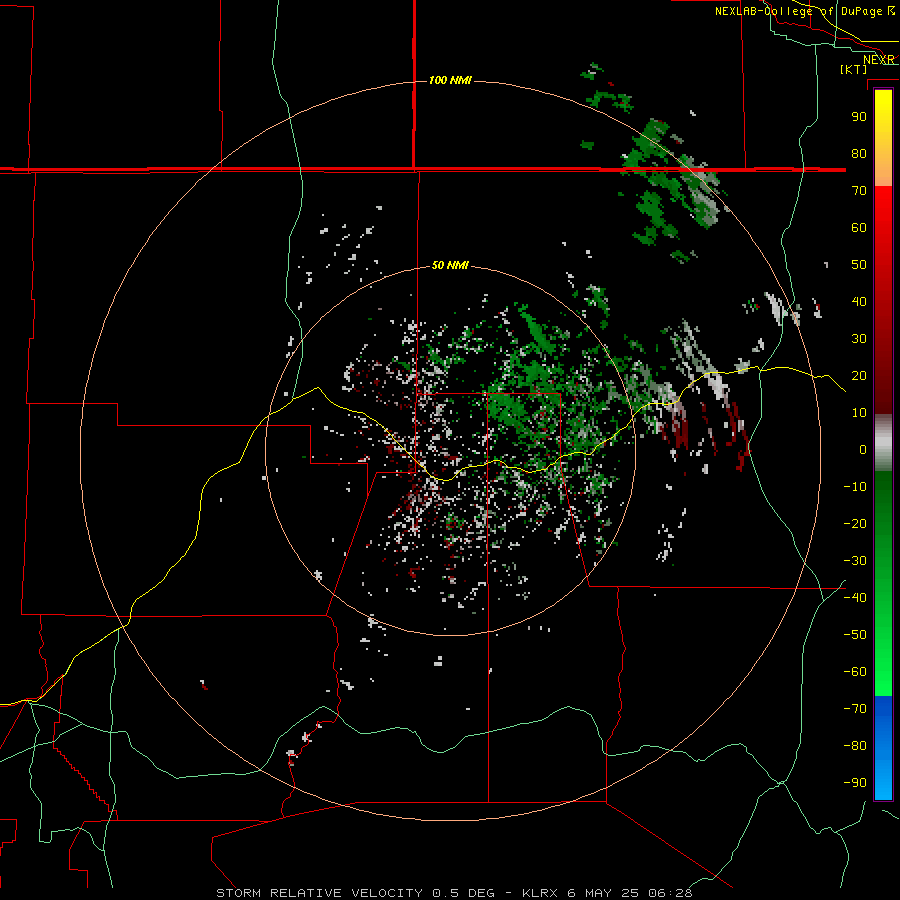
Task: Click the -30 scale value
Action: [x=855, y=561]
